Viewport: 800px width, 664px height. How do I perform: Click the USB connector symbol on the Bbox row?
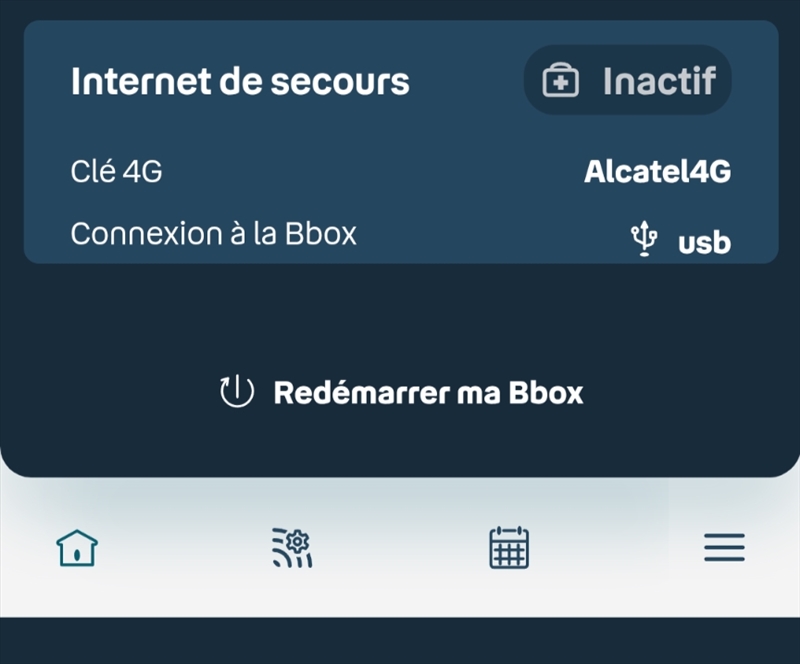643,238
